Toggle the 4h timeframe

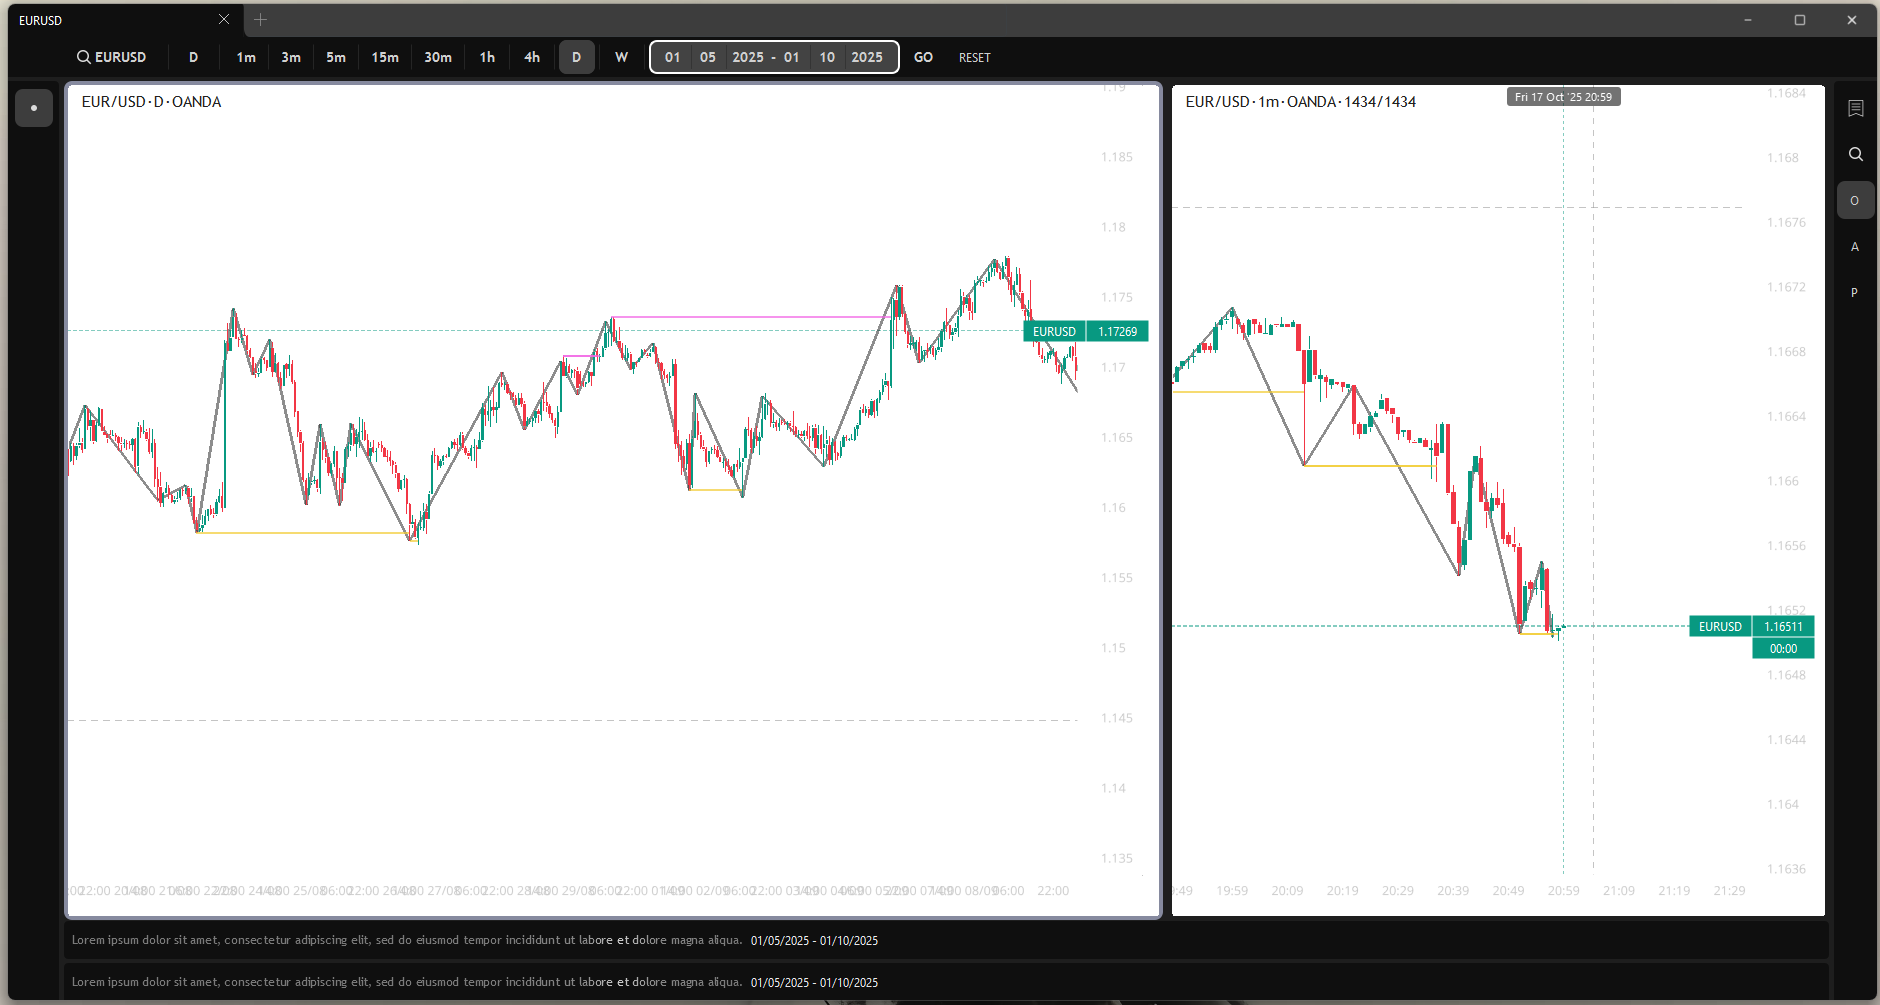tap(532, 57)
